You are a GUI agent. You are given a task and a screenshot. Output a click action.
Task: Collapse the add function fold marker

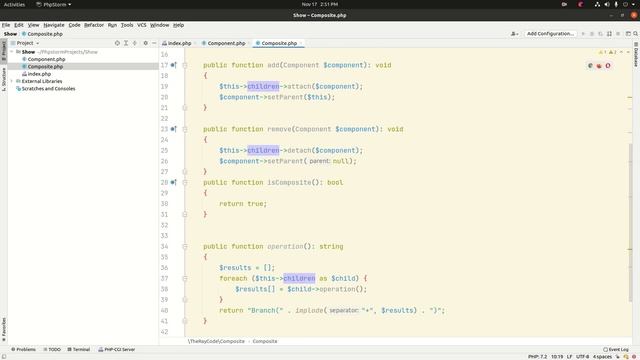[x=185, y=65]
